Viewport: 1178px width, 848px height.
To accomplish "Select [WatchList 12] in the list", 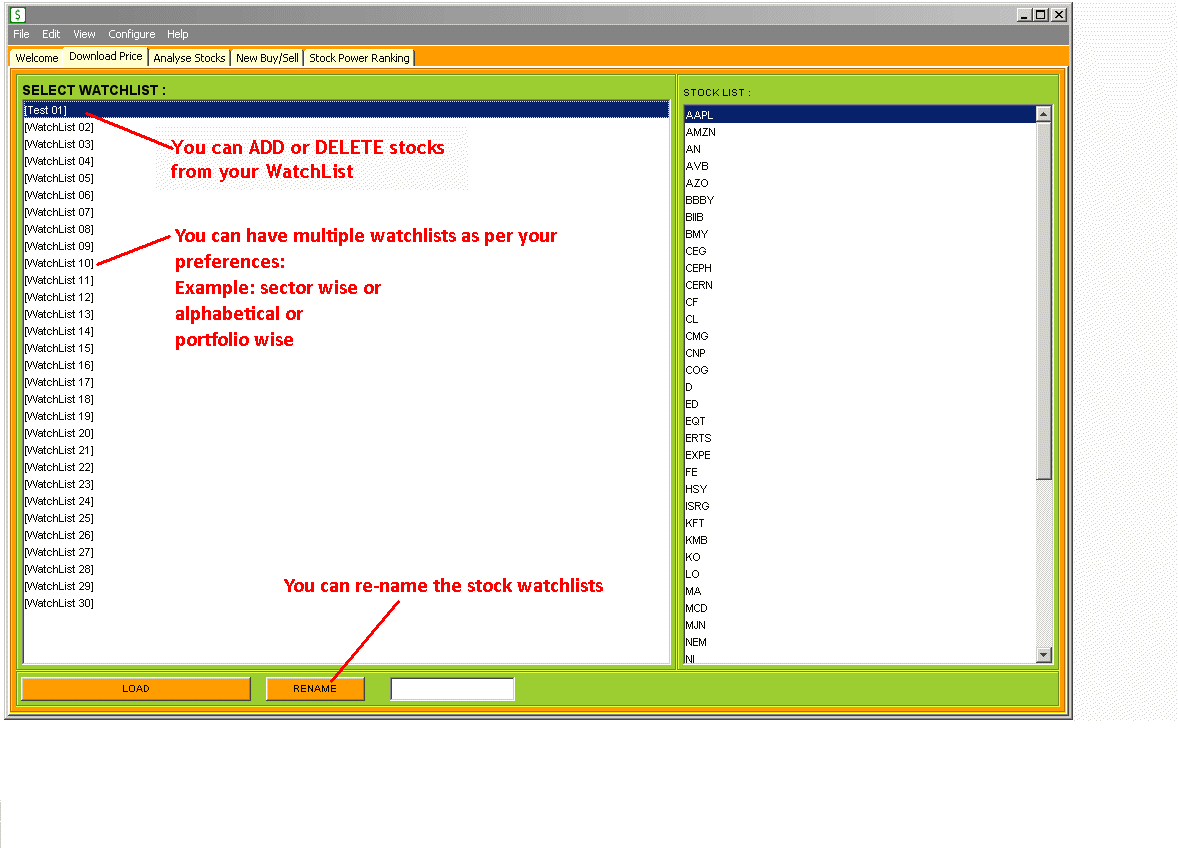I will point(346,297).
